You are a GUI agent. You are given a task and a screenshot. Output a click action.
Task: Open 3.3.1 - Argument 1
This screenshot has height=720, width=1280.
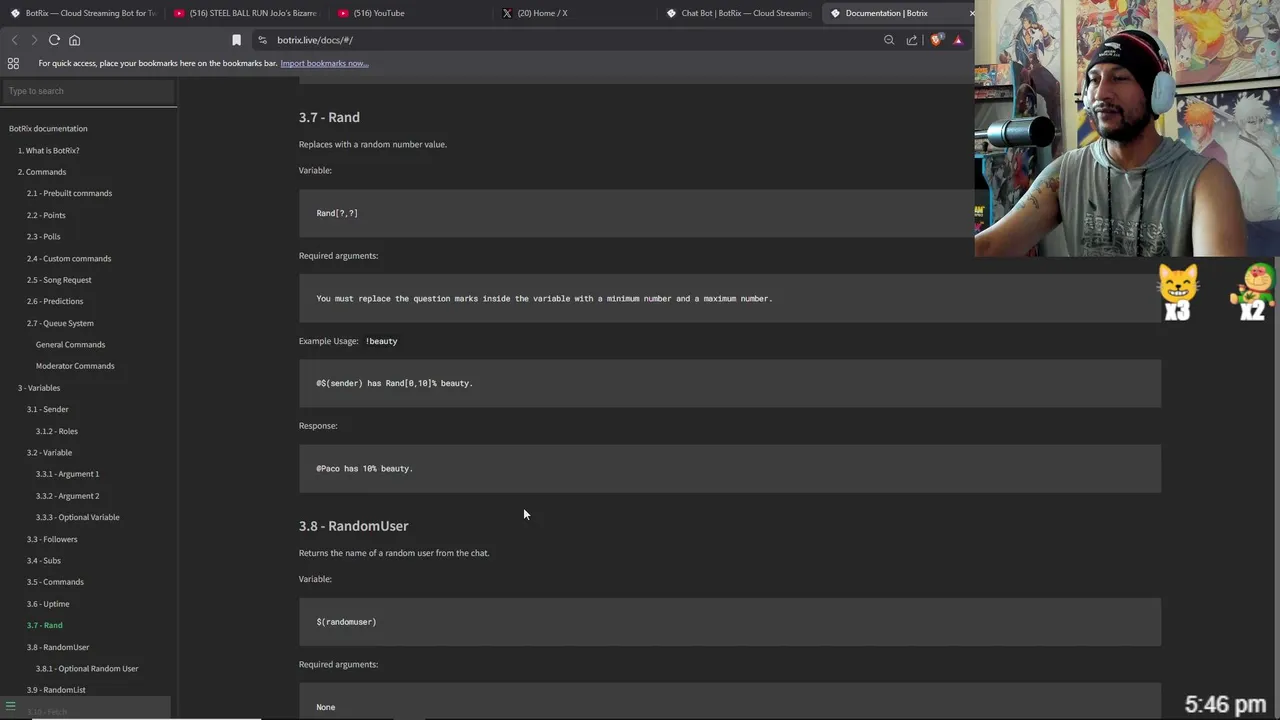[x=67, y=474]
